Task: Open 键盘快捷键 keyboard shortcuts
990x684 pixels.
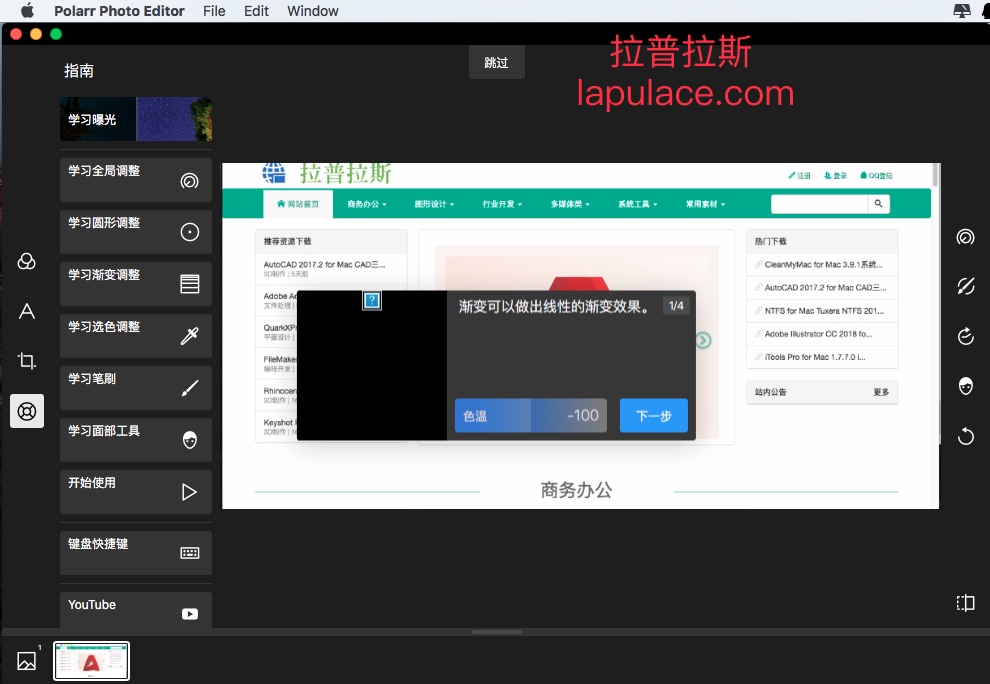Action: click(x=136, y=553)
